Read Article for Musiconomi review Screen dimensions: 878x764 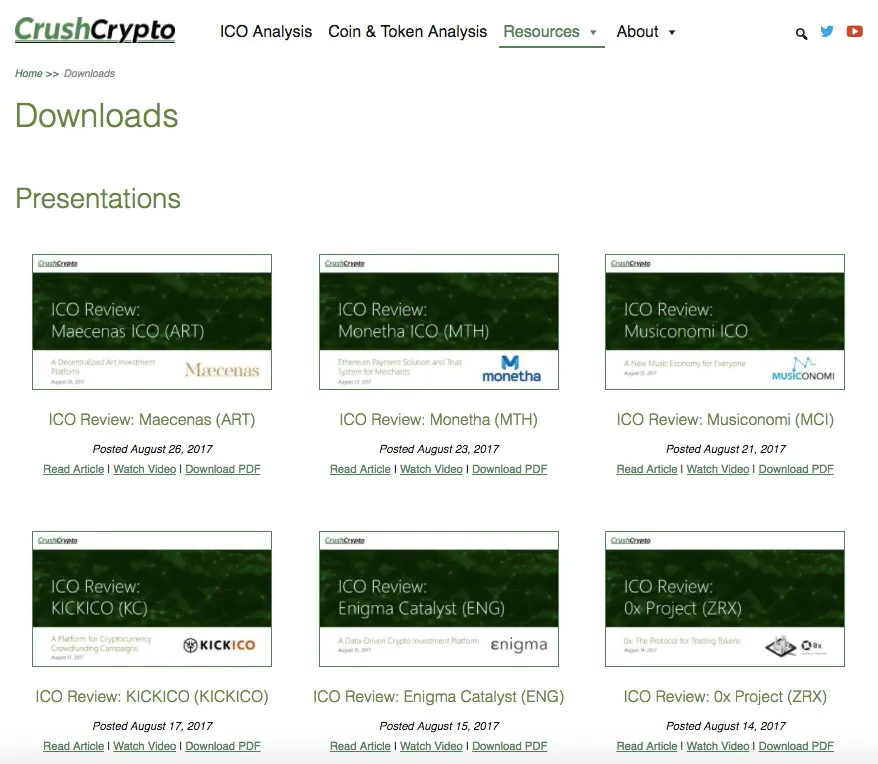(647, 469)
